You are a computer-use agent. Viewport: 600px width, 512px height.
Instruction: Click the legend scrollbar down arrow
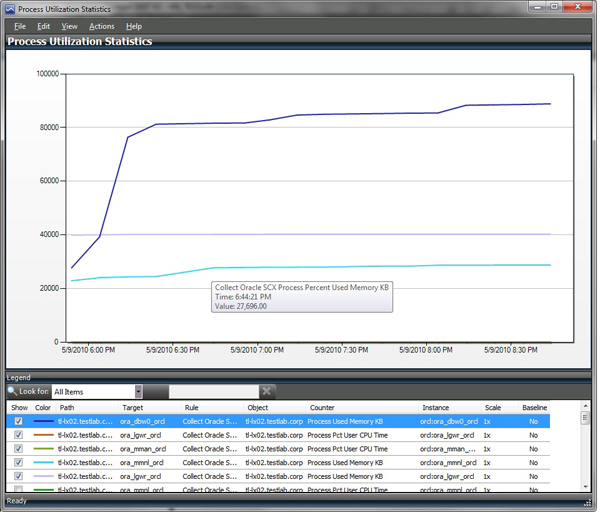[586, 489]
